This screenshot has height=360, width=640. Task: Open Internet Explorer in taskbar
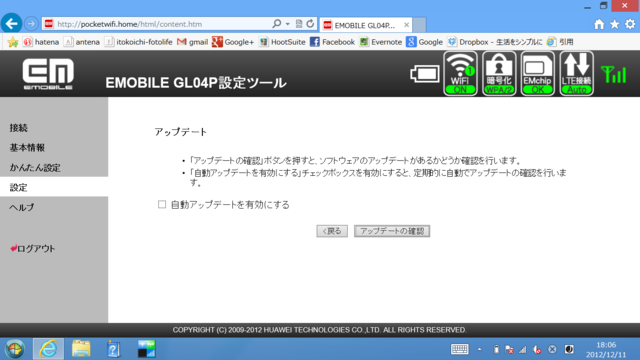click(x=48, y=349)
